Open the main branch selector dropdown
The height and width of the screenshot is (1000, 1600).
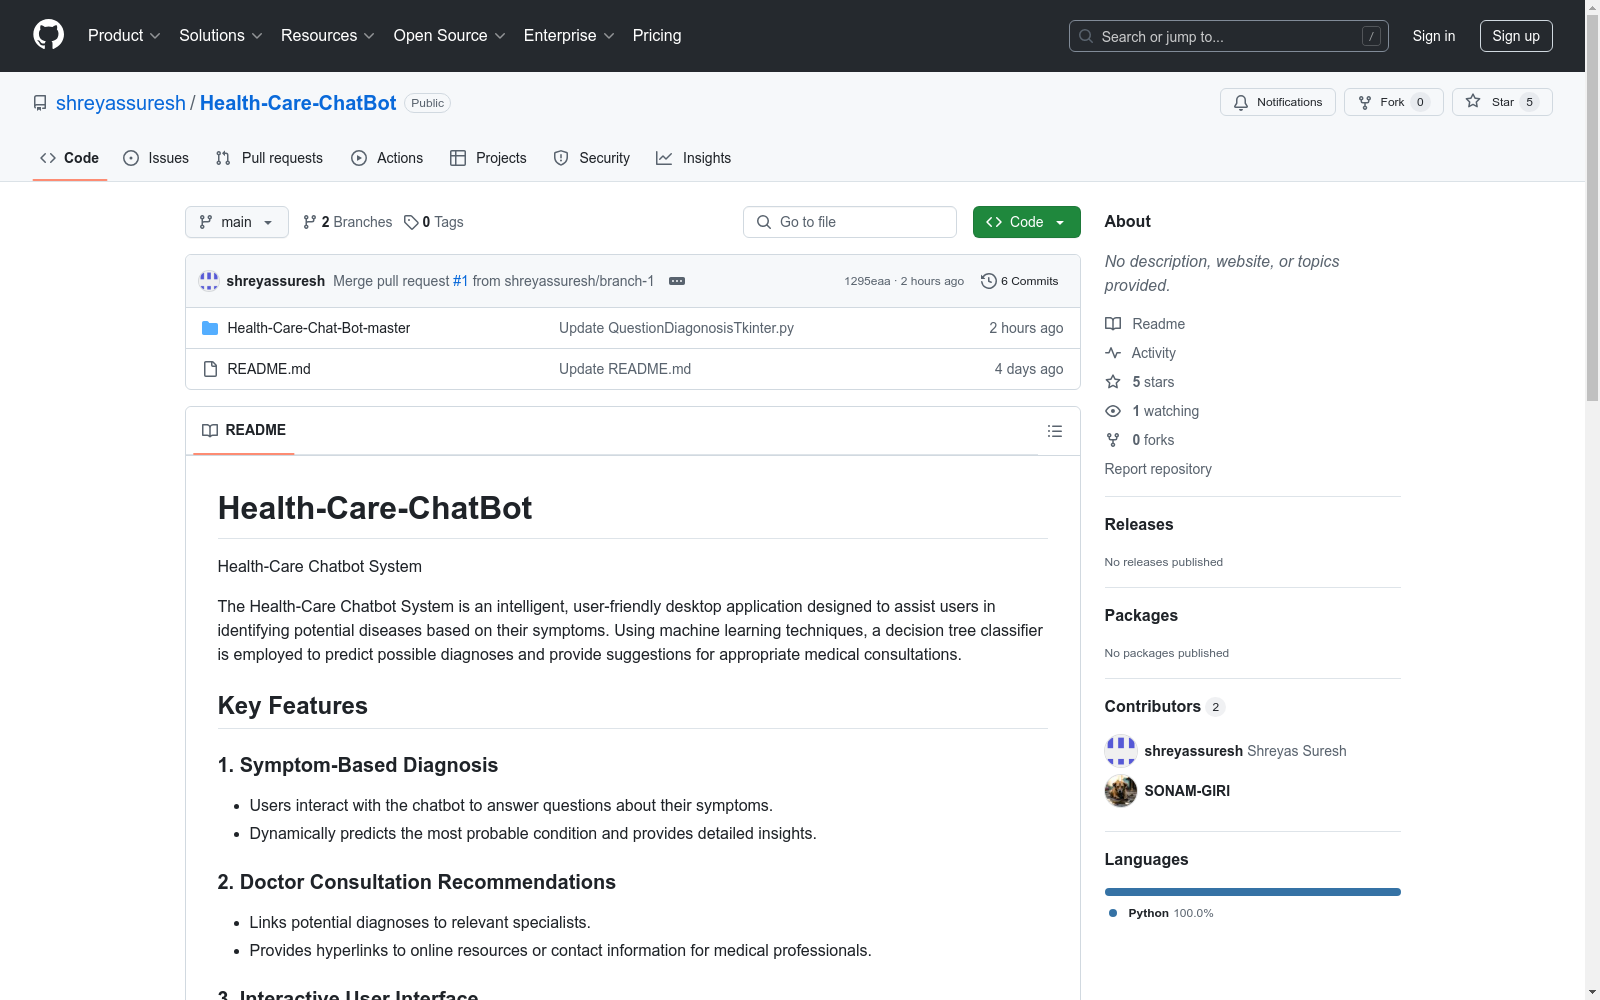pos(237,222)
